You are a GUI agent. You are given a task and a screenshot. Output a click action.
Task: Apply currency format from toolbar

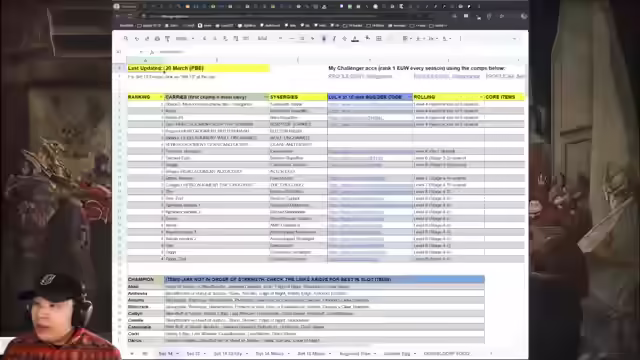coord(204,38)
